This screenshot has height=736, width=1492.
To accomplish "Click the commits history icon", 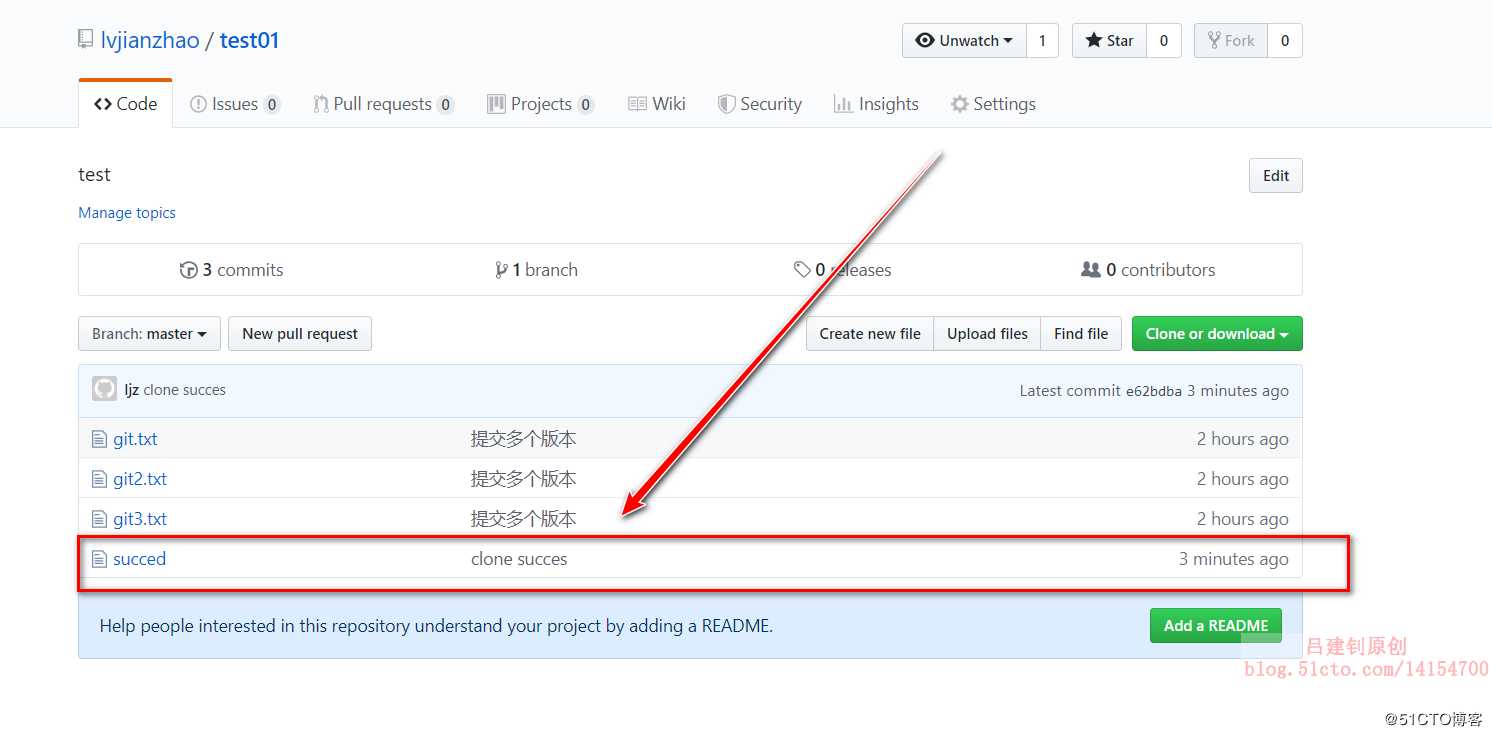I will click(x=188, y=270).
